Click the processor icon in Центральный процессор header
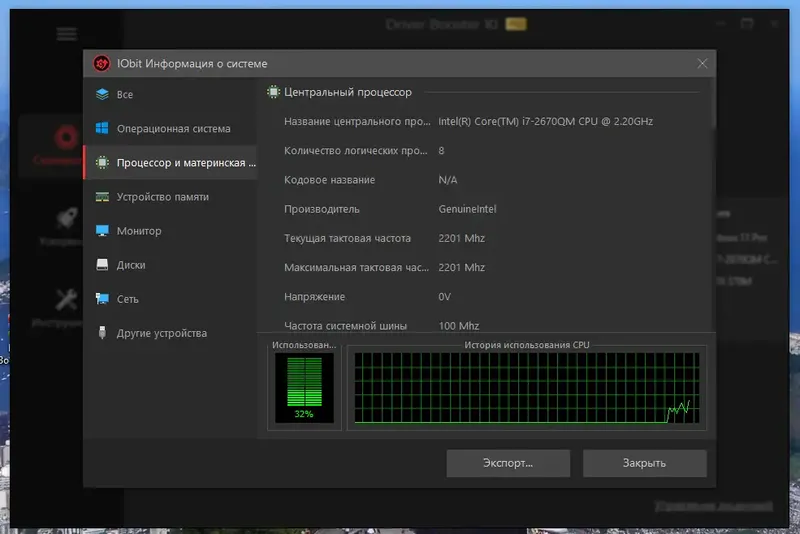The width and height of the screenshot is (800, 534). coord(273,92)
